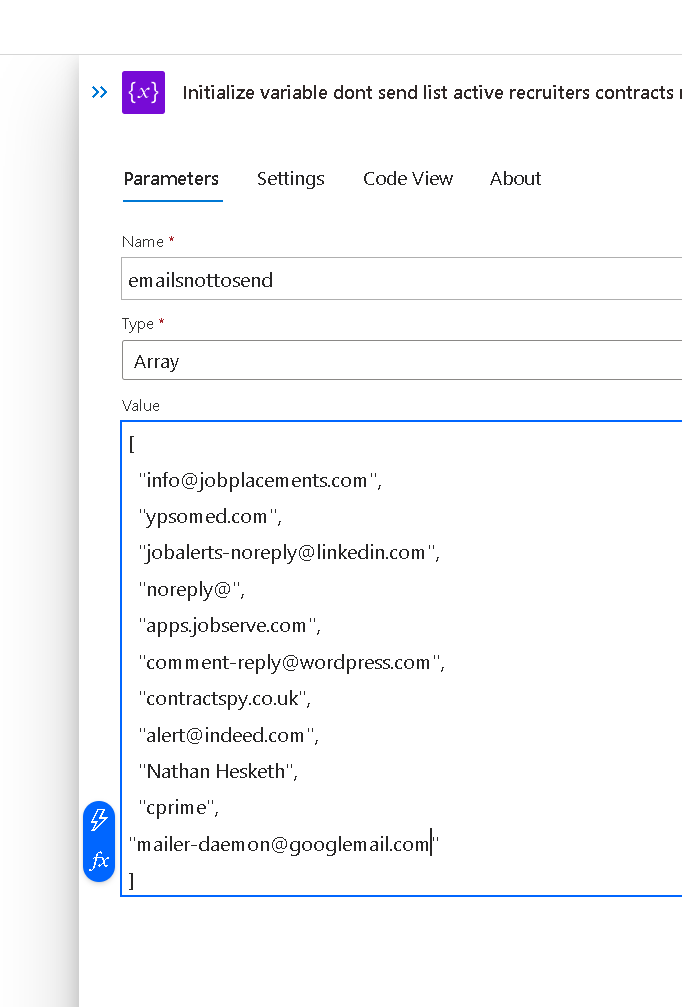Click the purple variable action icon
Screen dimensions: 682x1007
[143, 92]
